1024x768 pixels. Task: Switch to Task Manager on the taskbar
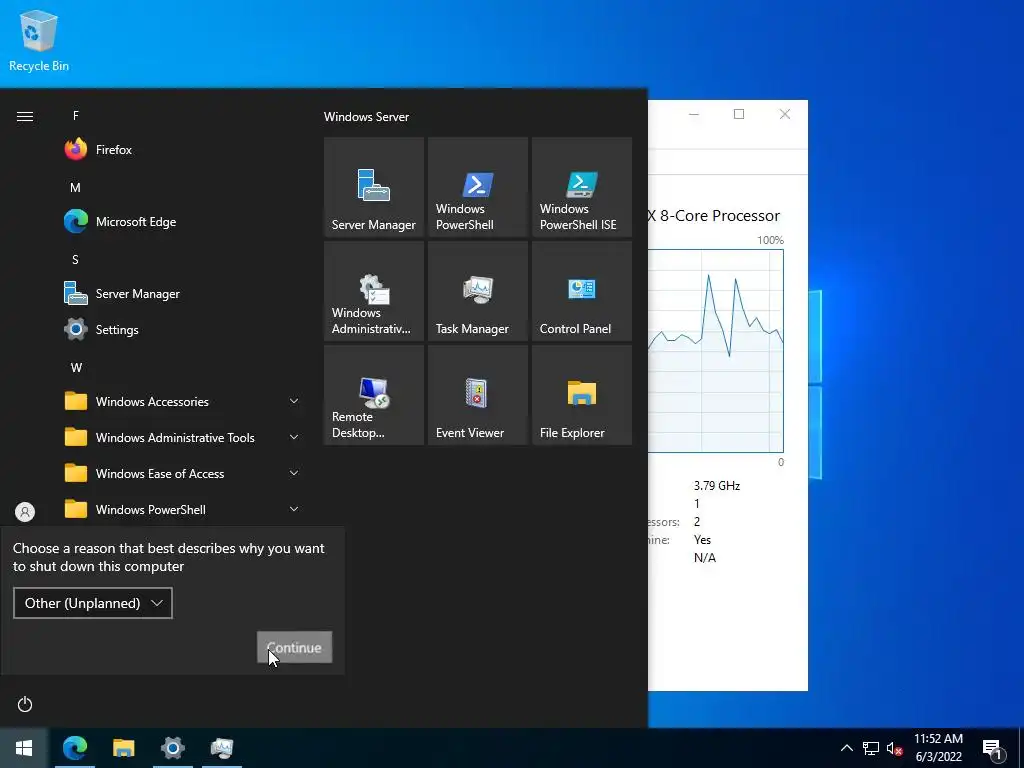click(222, 748)
